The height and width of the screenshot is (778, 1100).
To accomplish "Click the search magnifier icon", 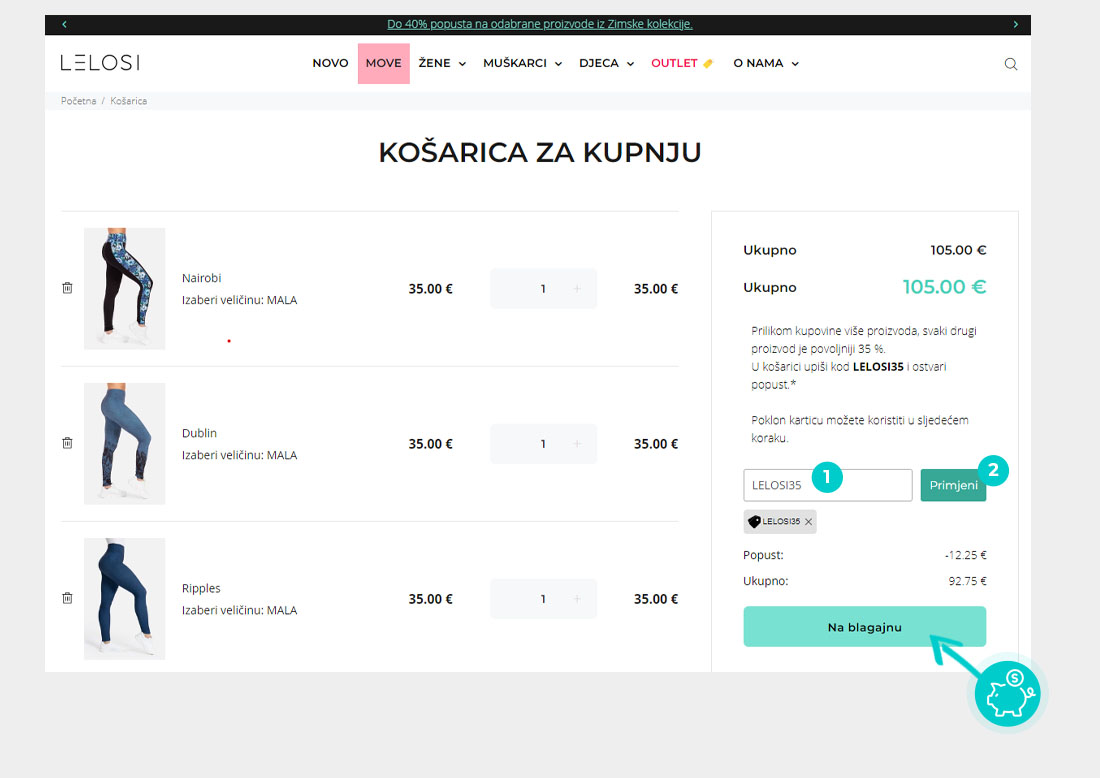I will point(1010,64).
